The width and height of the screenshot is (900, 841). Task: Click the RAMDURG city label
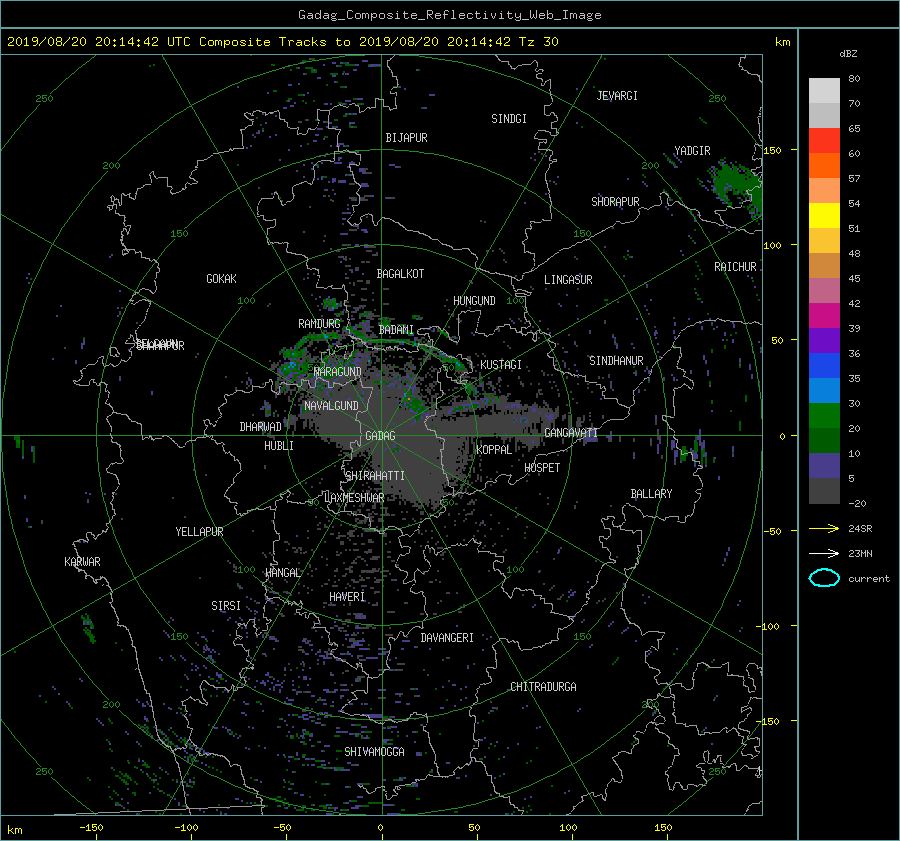319,324
